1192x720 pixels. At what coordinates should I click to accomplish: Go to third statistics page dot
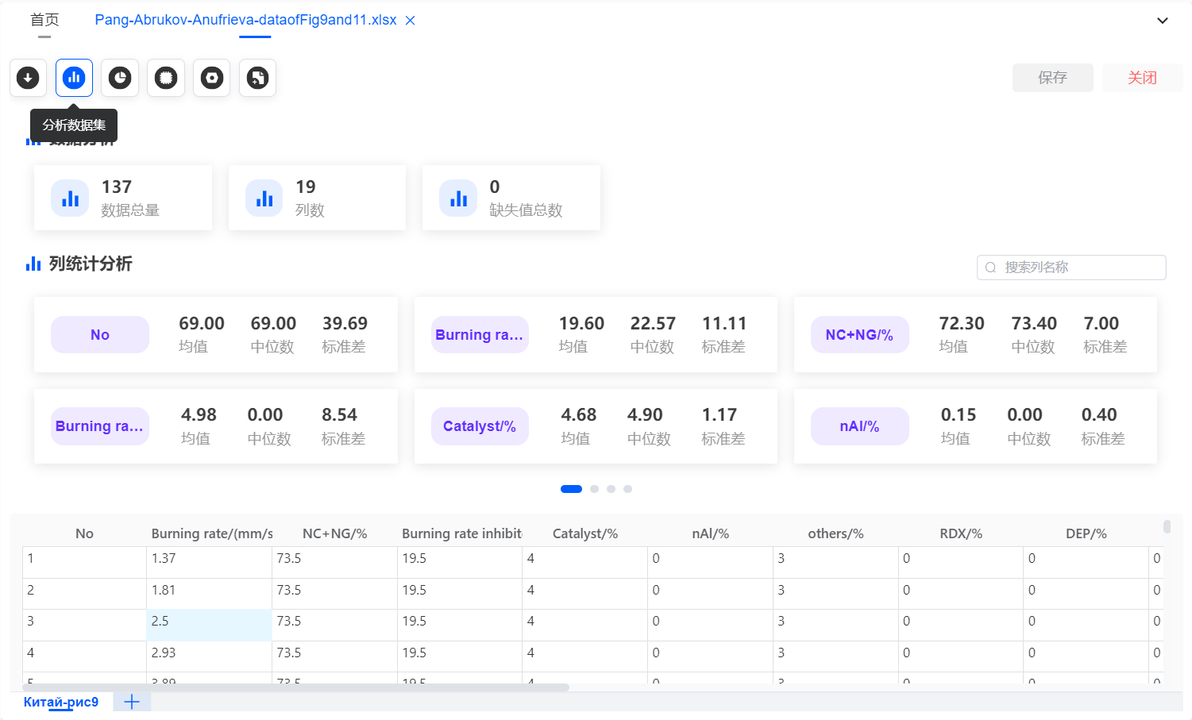click(x=611, y=489)
